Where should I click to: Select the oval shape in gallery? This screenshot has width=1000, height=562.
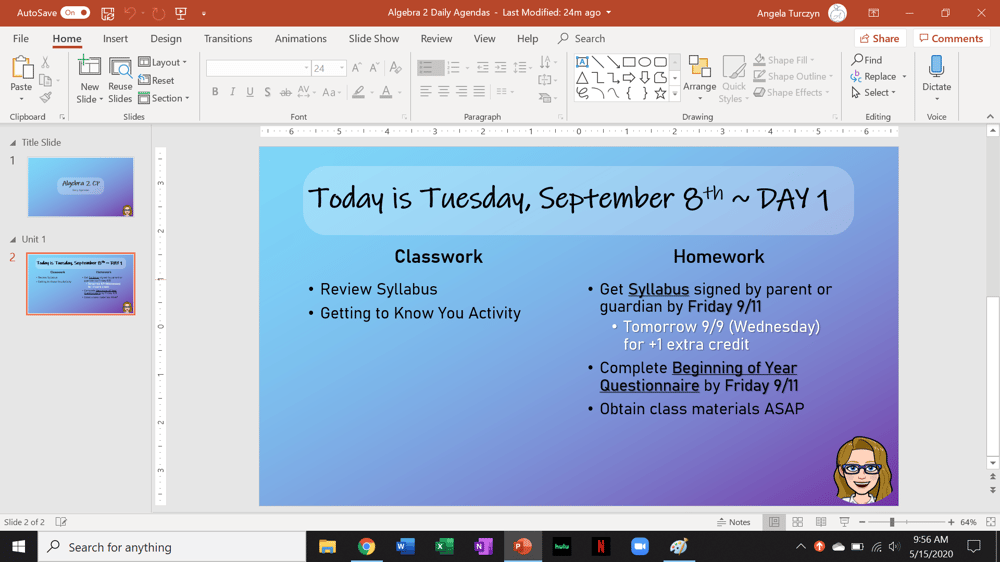click(x=645, y=62)
